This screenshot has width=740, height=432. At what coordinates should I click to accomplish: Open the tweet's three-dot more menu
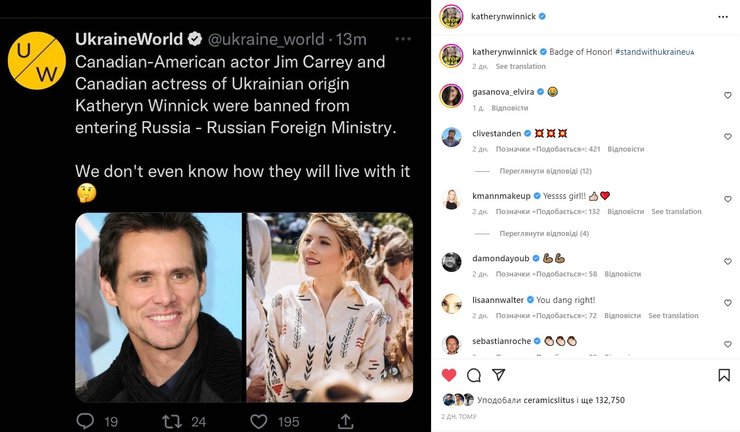pos(403,39)
